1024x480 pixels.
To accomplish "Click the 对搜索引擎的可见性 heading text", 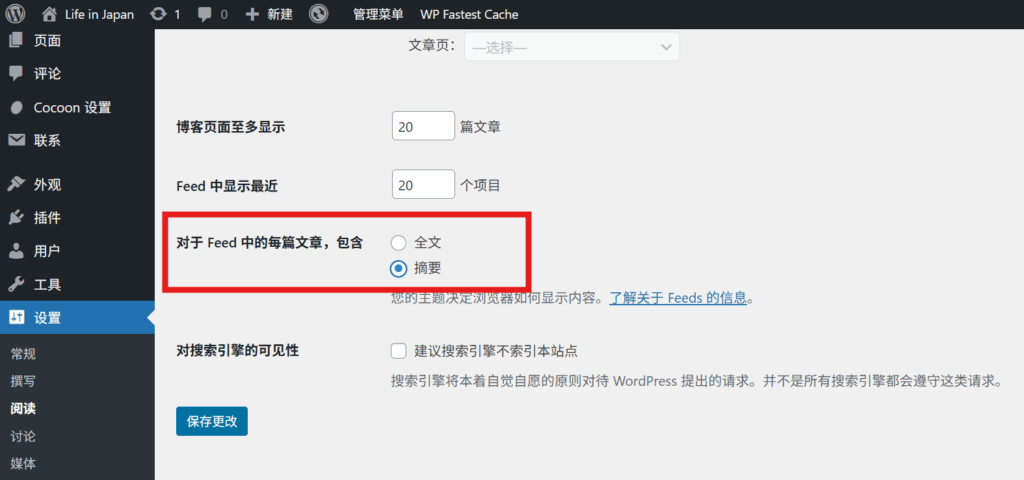I will [x=237, y=351].
